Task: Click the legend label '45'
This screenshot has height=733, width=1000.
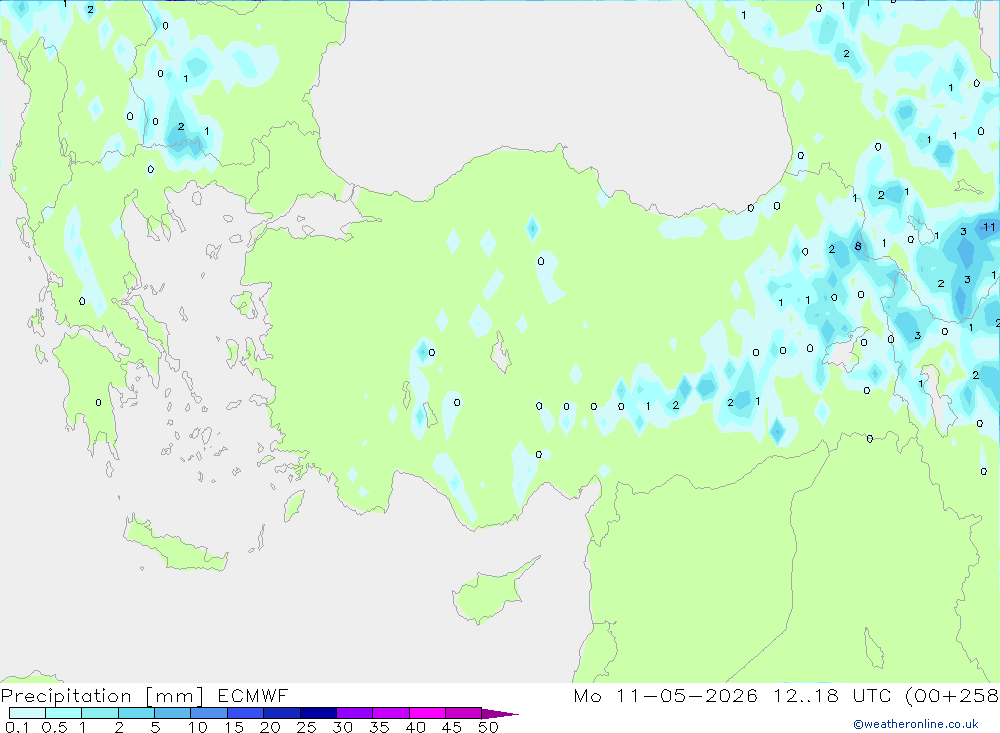Action: [x=452, y=727]
